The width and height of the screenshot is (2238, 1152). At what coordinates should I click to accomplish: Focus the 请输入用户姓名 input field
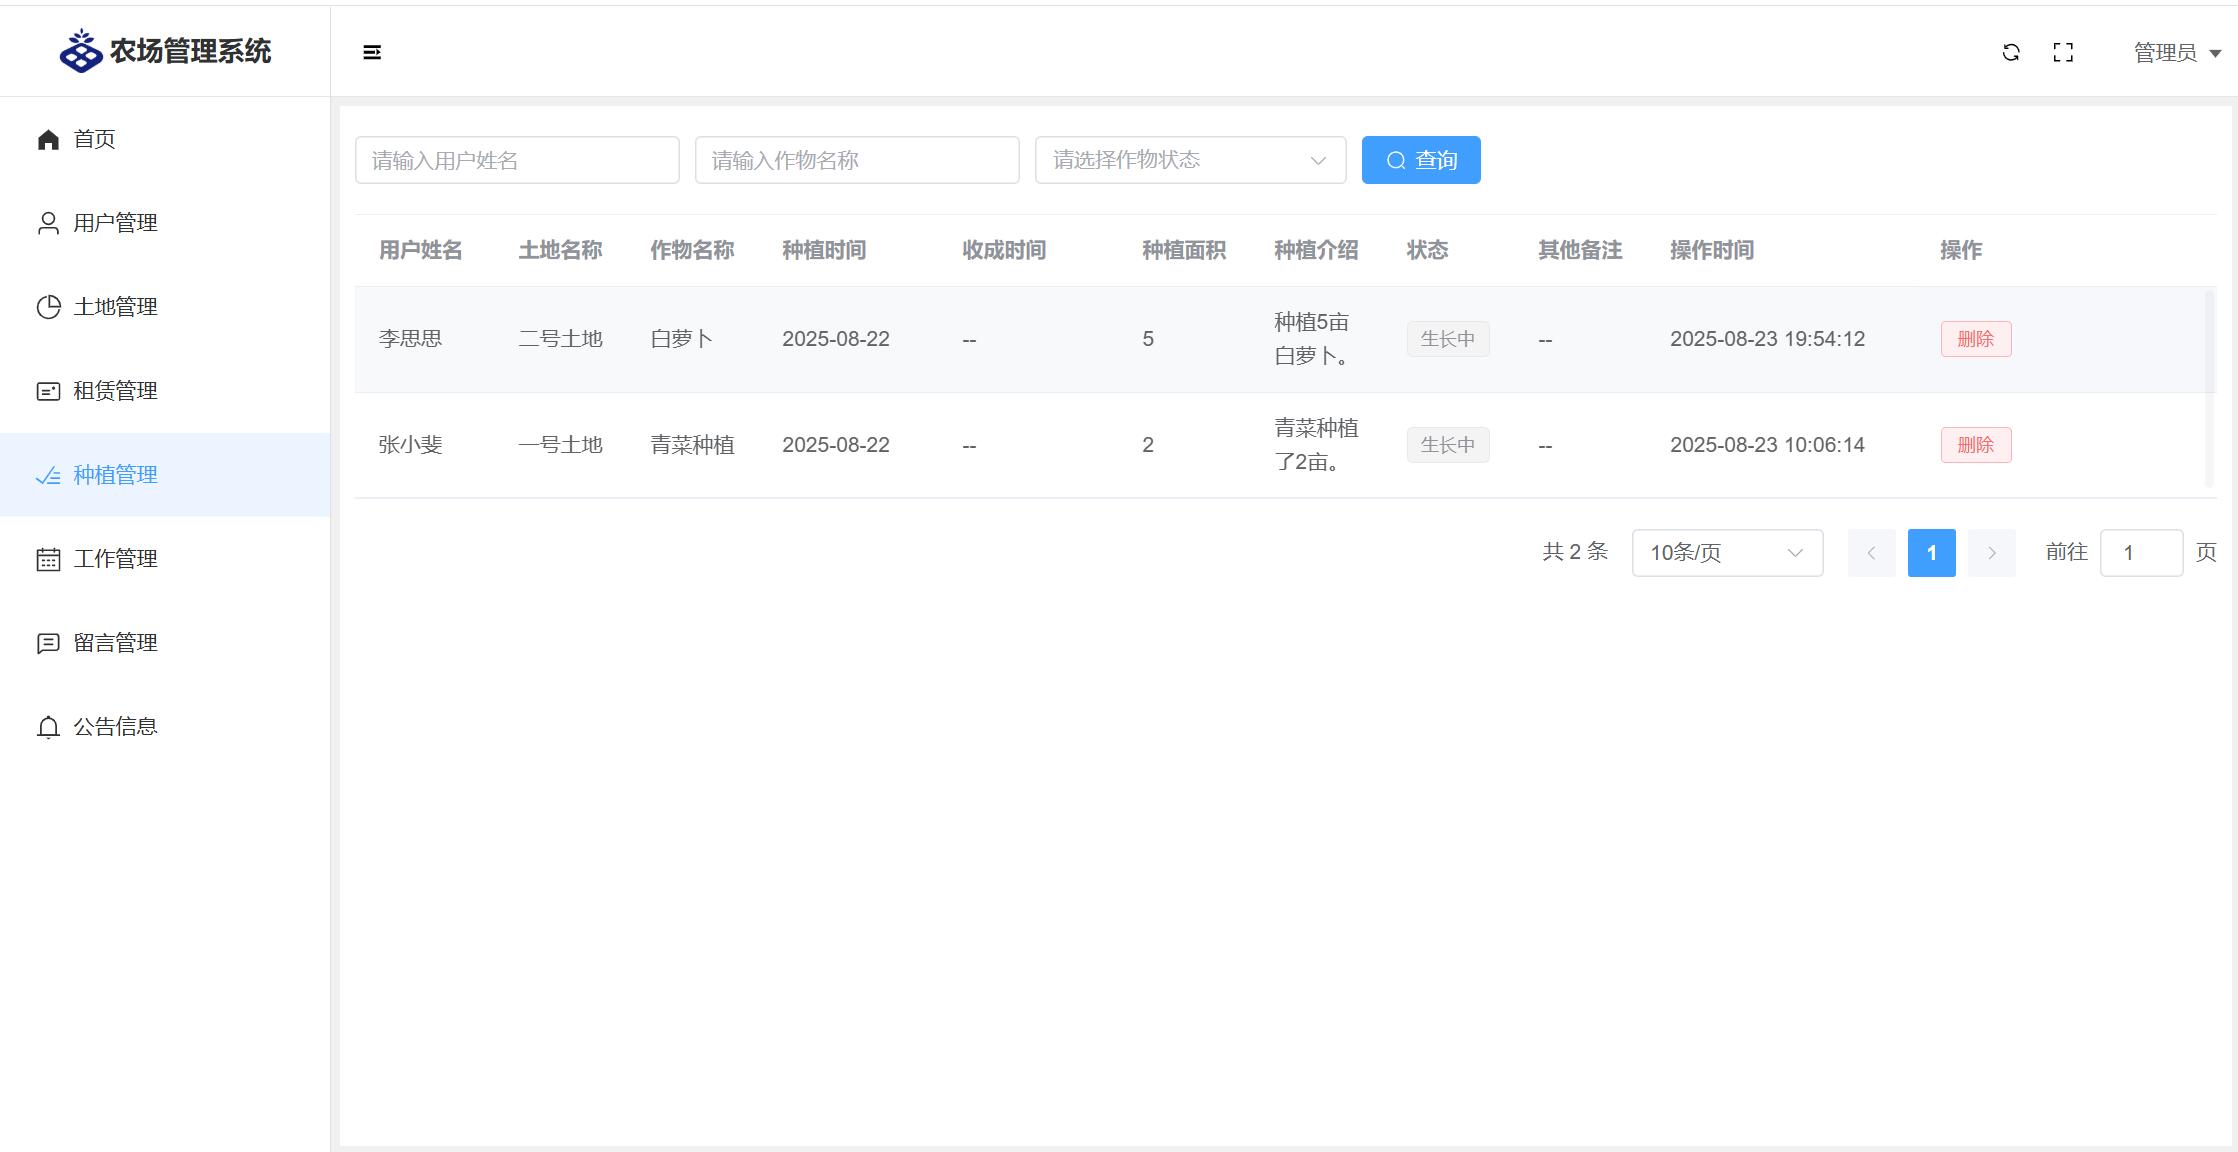517,160
